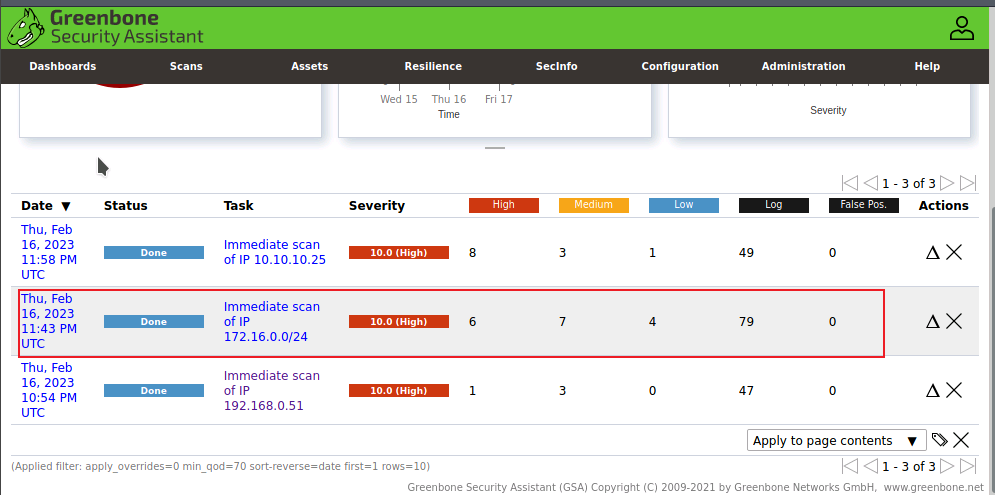Click delta icon for 10.10.10.25 scan report
Viewport: 995px width, 495px height.
coord(932,252)
